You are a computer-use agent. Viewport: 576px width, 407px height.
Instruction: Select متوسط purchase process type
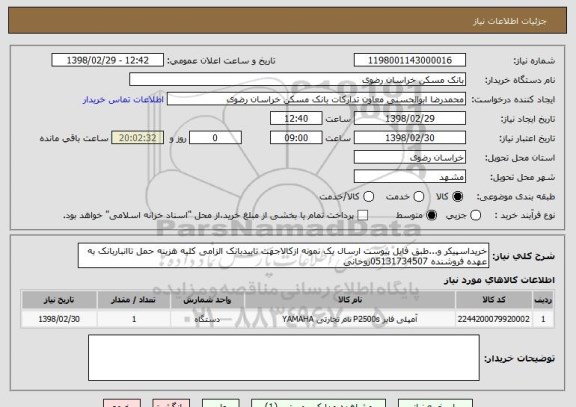(x=431, y=216)
